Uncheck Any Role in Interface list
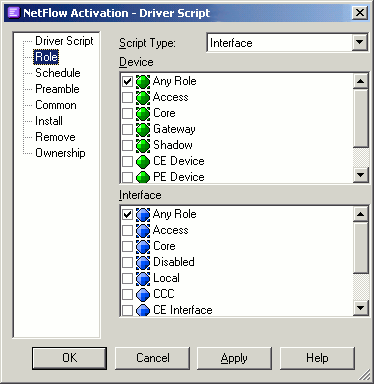The height and width of the screenshot is (384, 374). coord(127,214)
